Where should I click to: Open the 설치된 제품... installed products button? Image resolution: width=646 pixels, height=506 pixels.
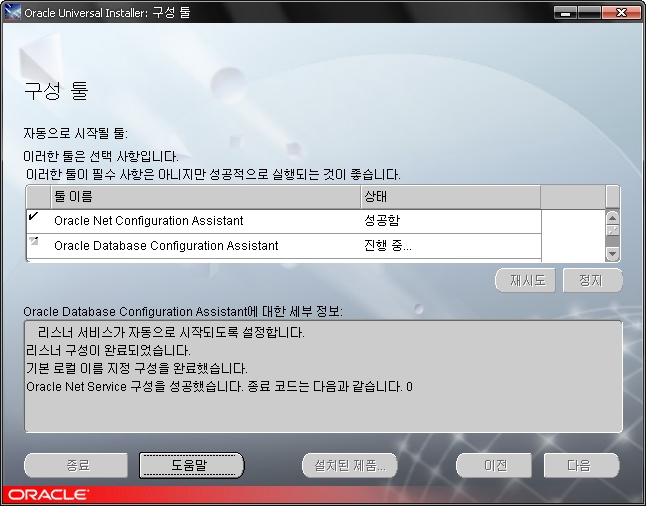350,465
